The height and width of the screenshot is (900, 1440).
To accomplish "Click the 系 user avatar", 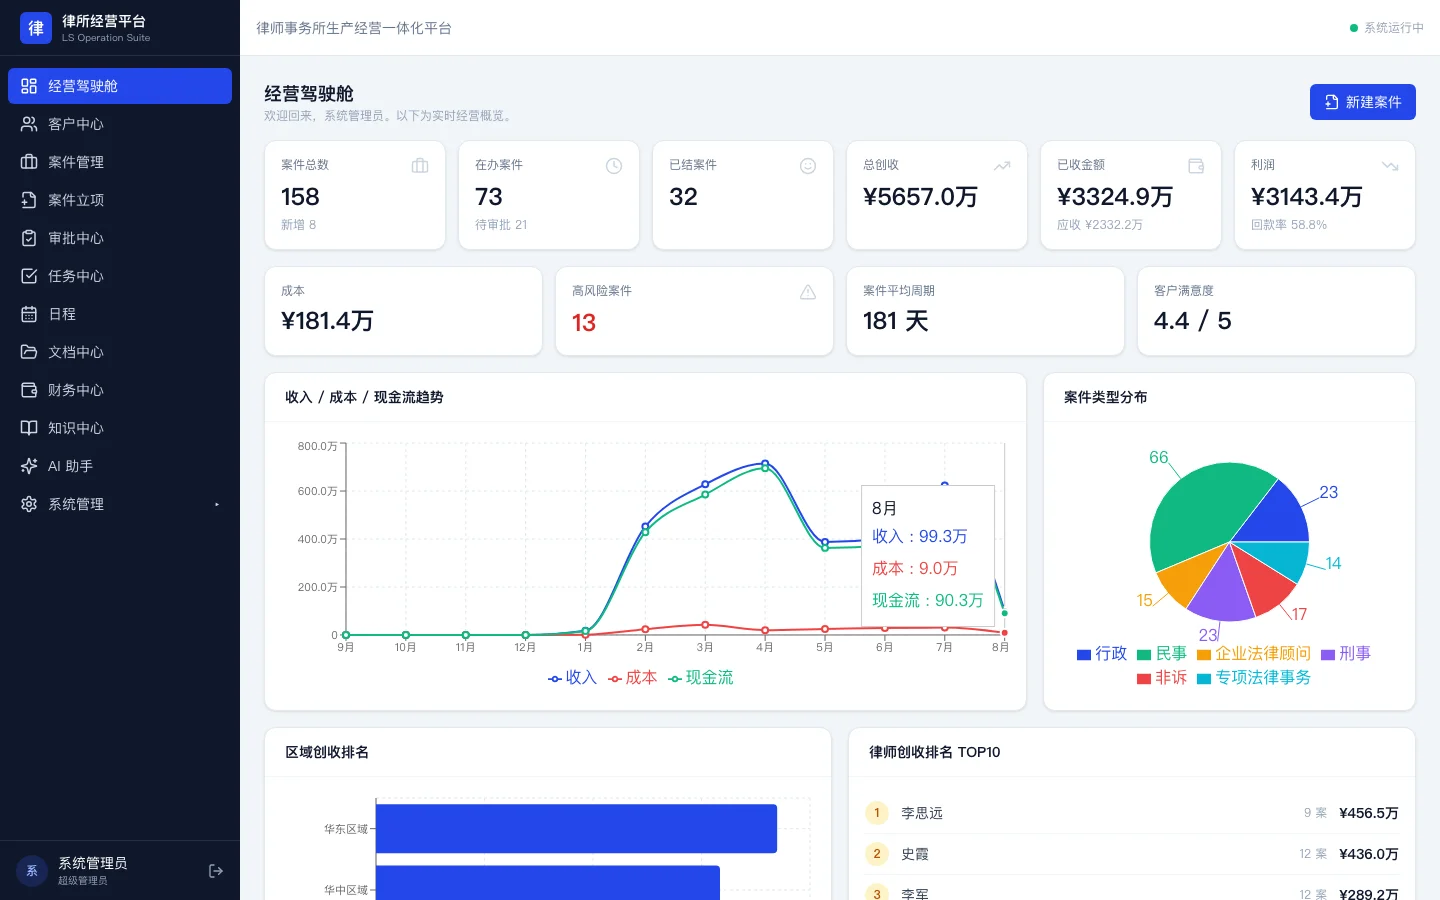I will click(32, 871).
